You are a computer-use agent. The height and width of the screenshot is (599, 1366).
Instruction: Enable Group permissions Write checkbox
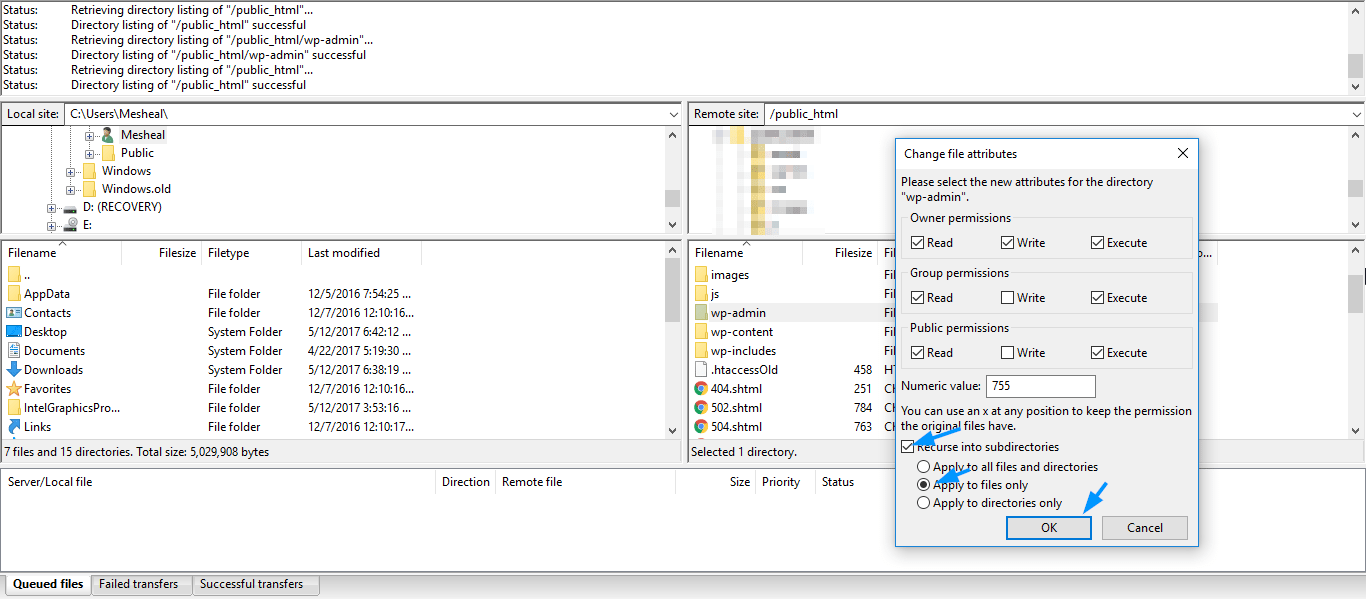click(1008, 298)
